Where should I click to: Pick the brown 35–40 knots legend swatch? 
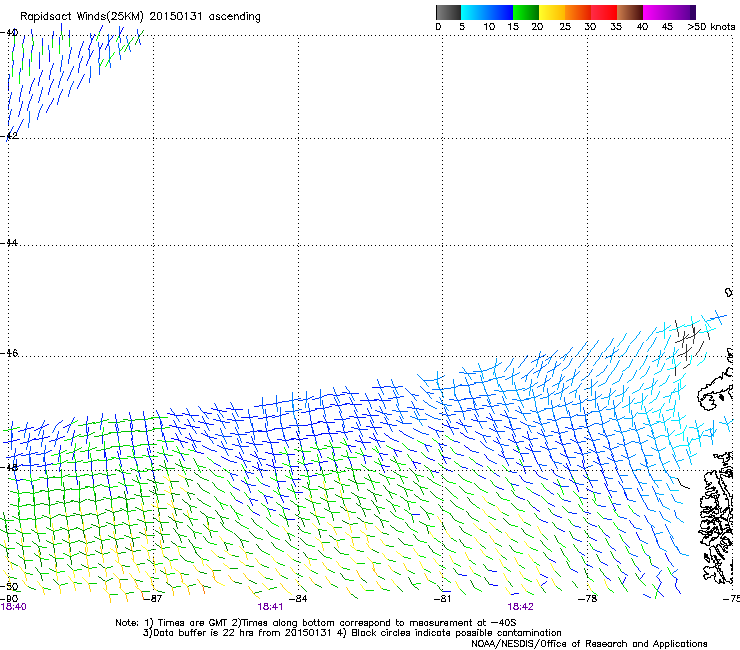tap(630, 12)
